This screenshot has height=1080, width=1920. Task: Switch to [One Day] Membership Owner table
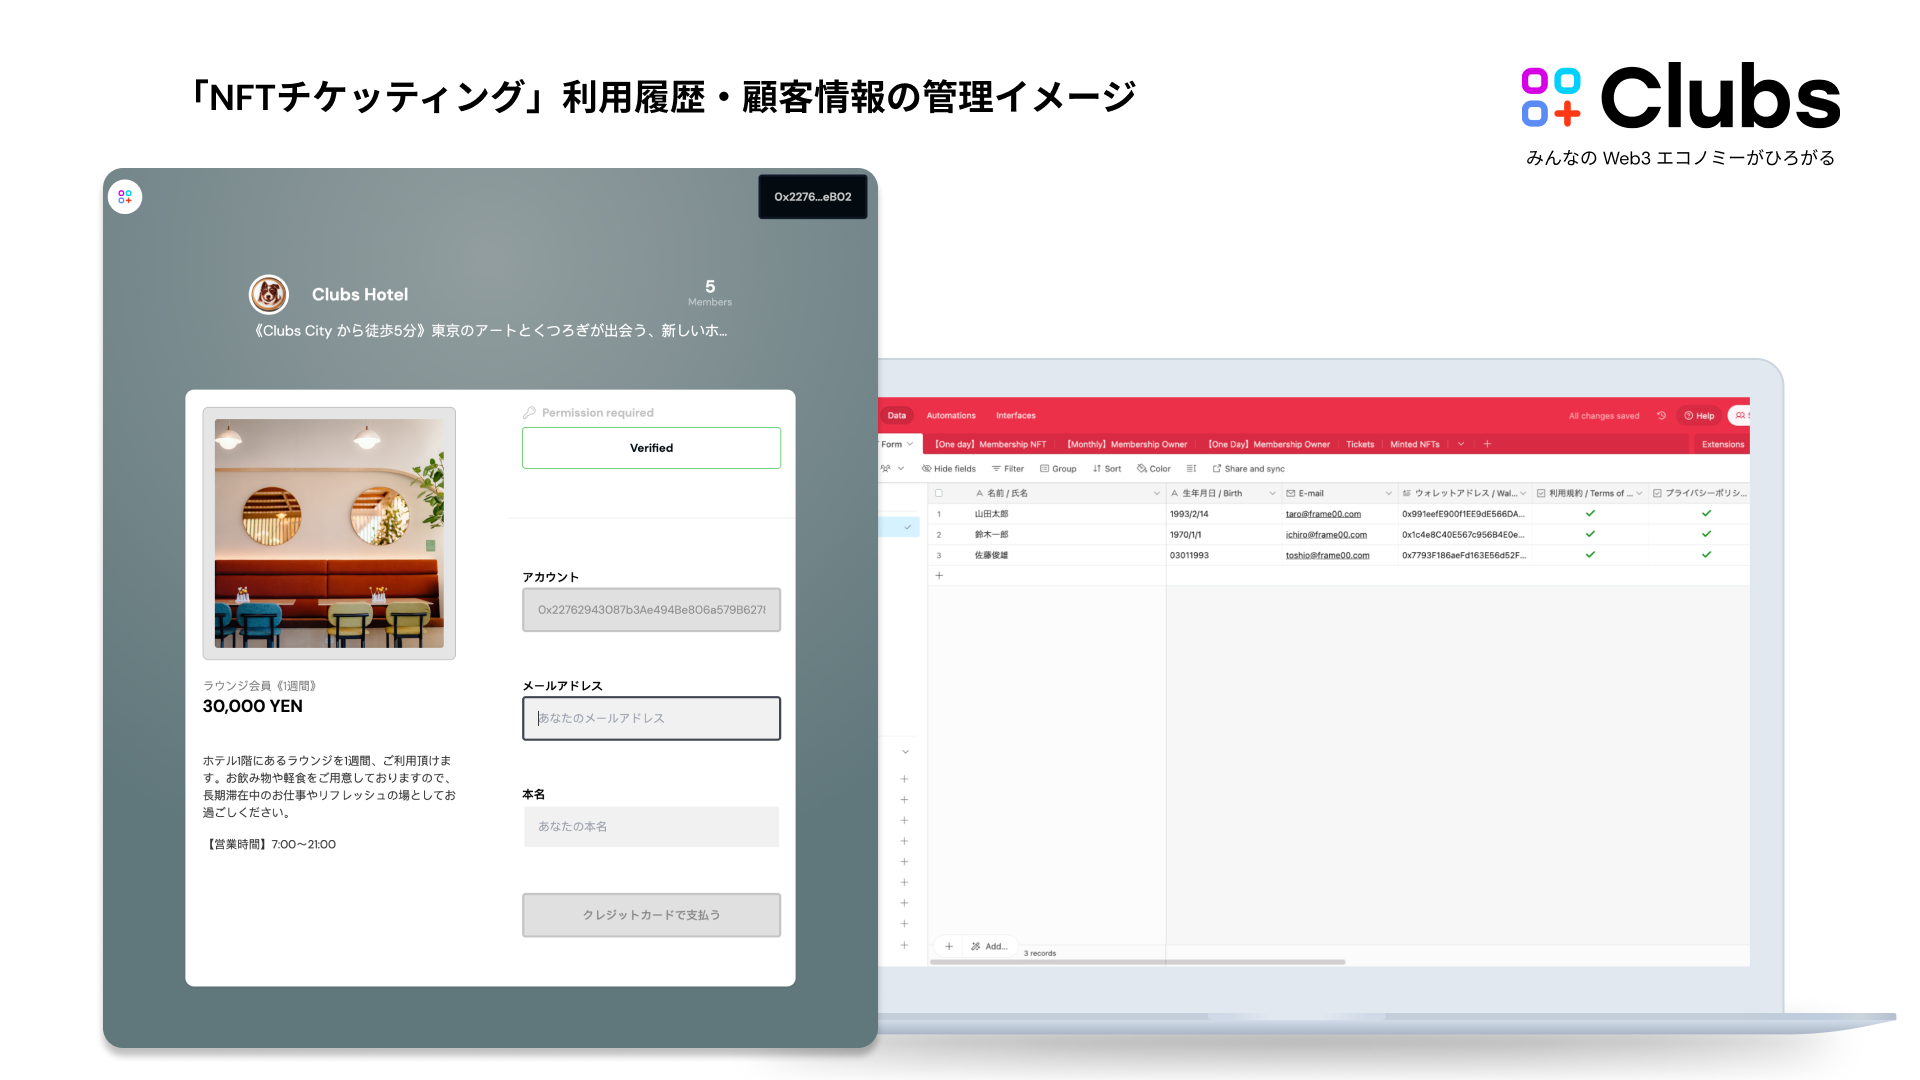point(1269,444)
